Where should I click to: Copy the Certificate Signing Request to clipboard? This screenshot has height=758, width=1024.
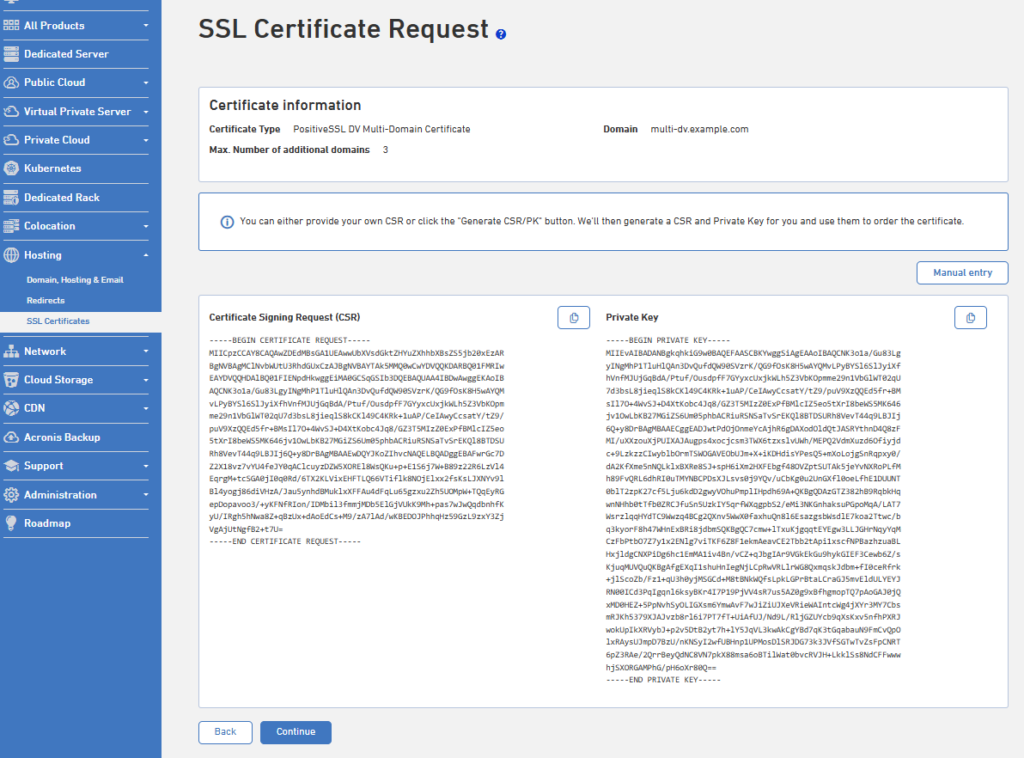(x=573, y=318)
